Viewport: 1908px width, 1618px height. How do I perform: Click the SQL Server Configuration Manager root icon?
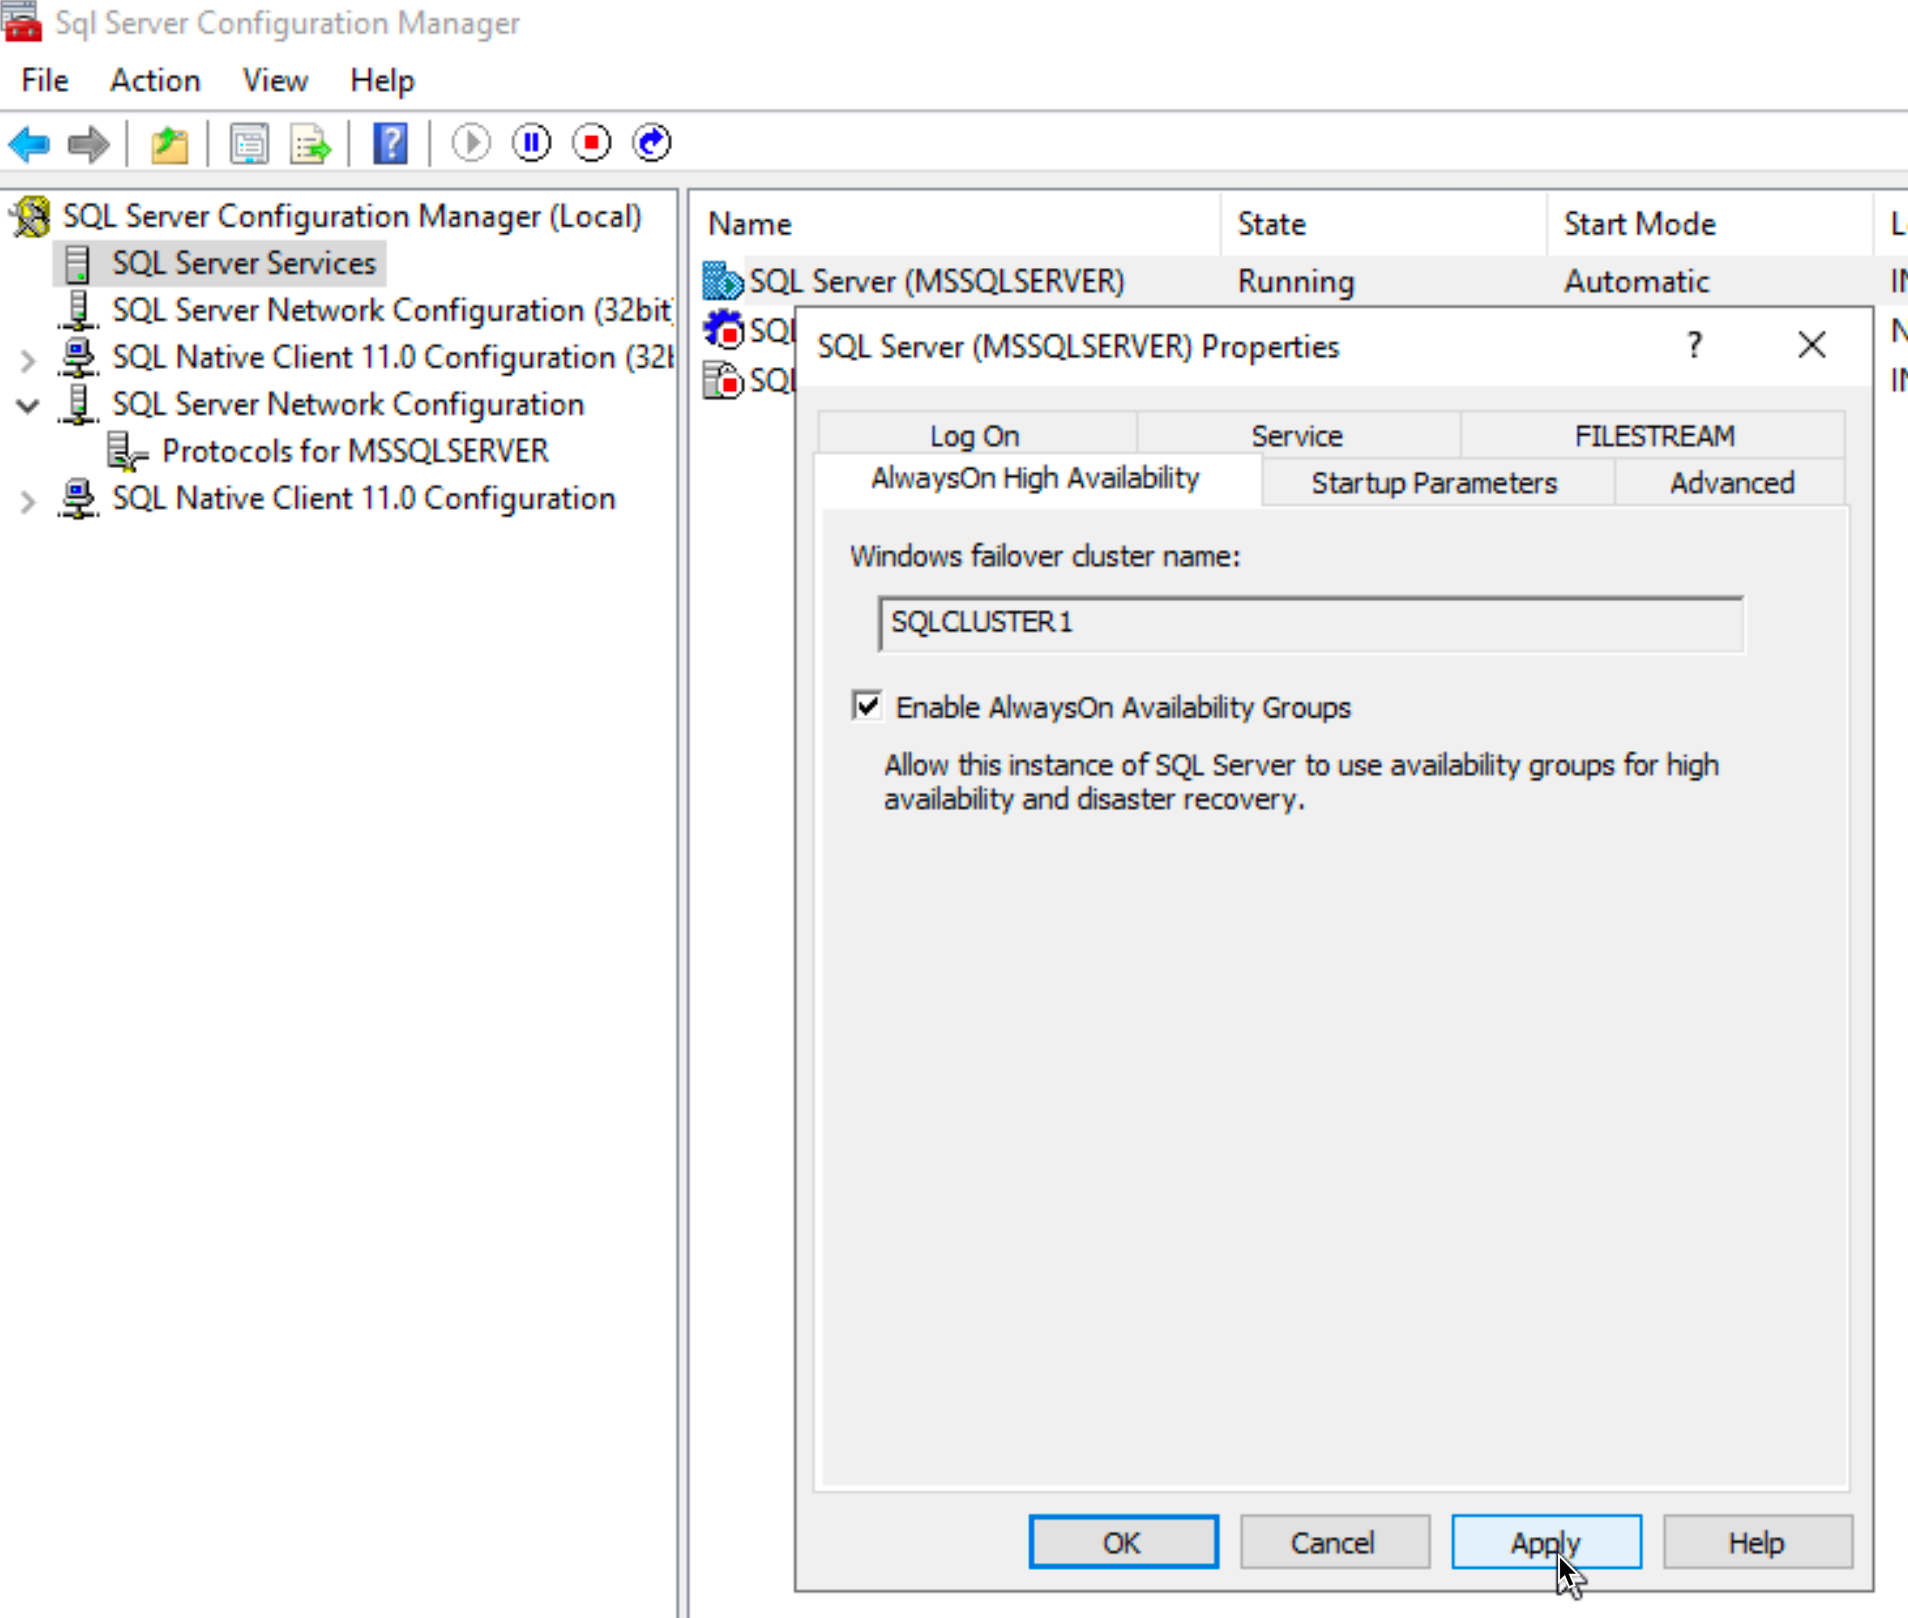pos(31,216)
